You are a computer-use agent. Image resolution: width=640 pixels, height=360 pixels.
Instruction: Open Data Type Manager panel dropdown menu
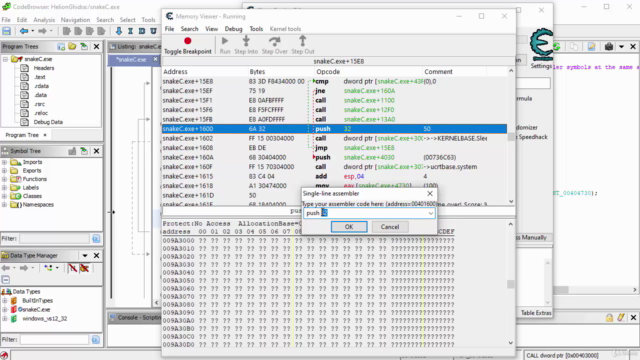pos(85,256)
